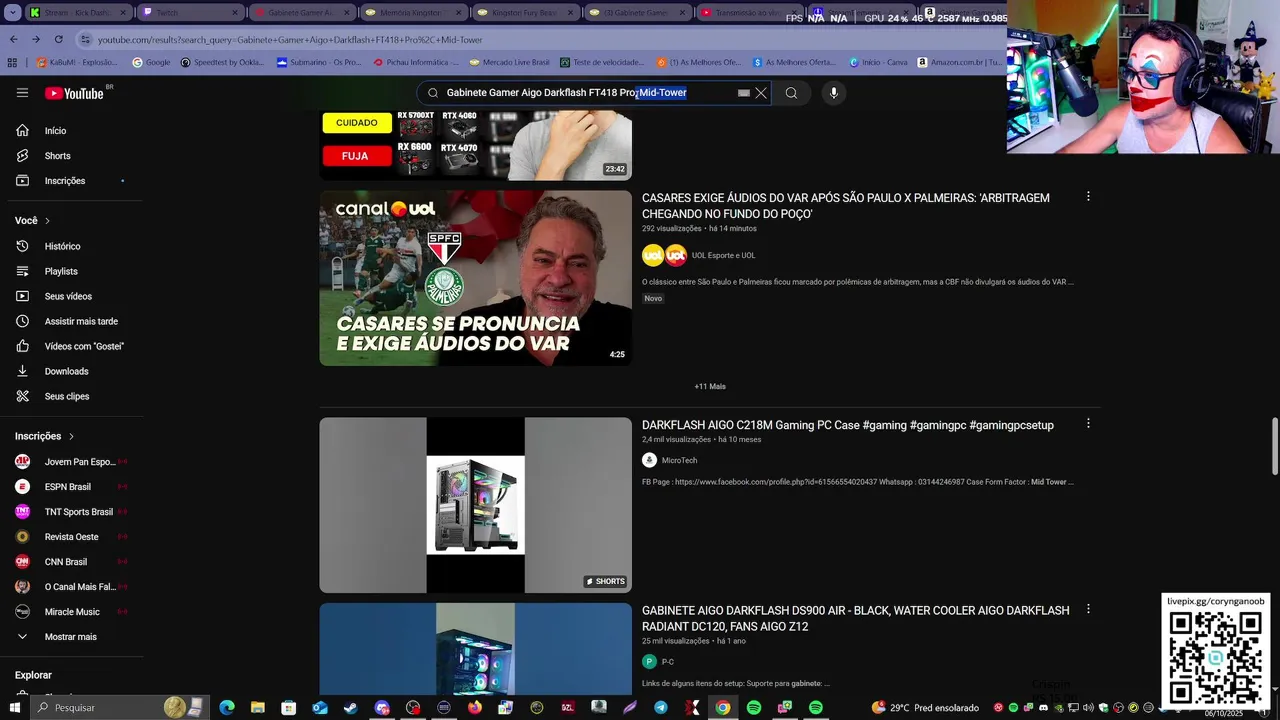Open the MicroTech channel link

[679, 461]
